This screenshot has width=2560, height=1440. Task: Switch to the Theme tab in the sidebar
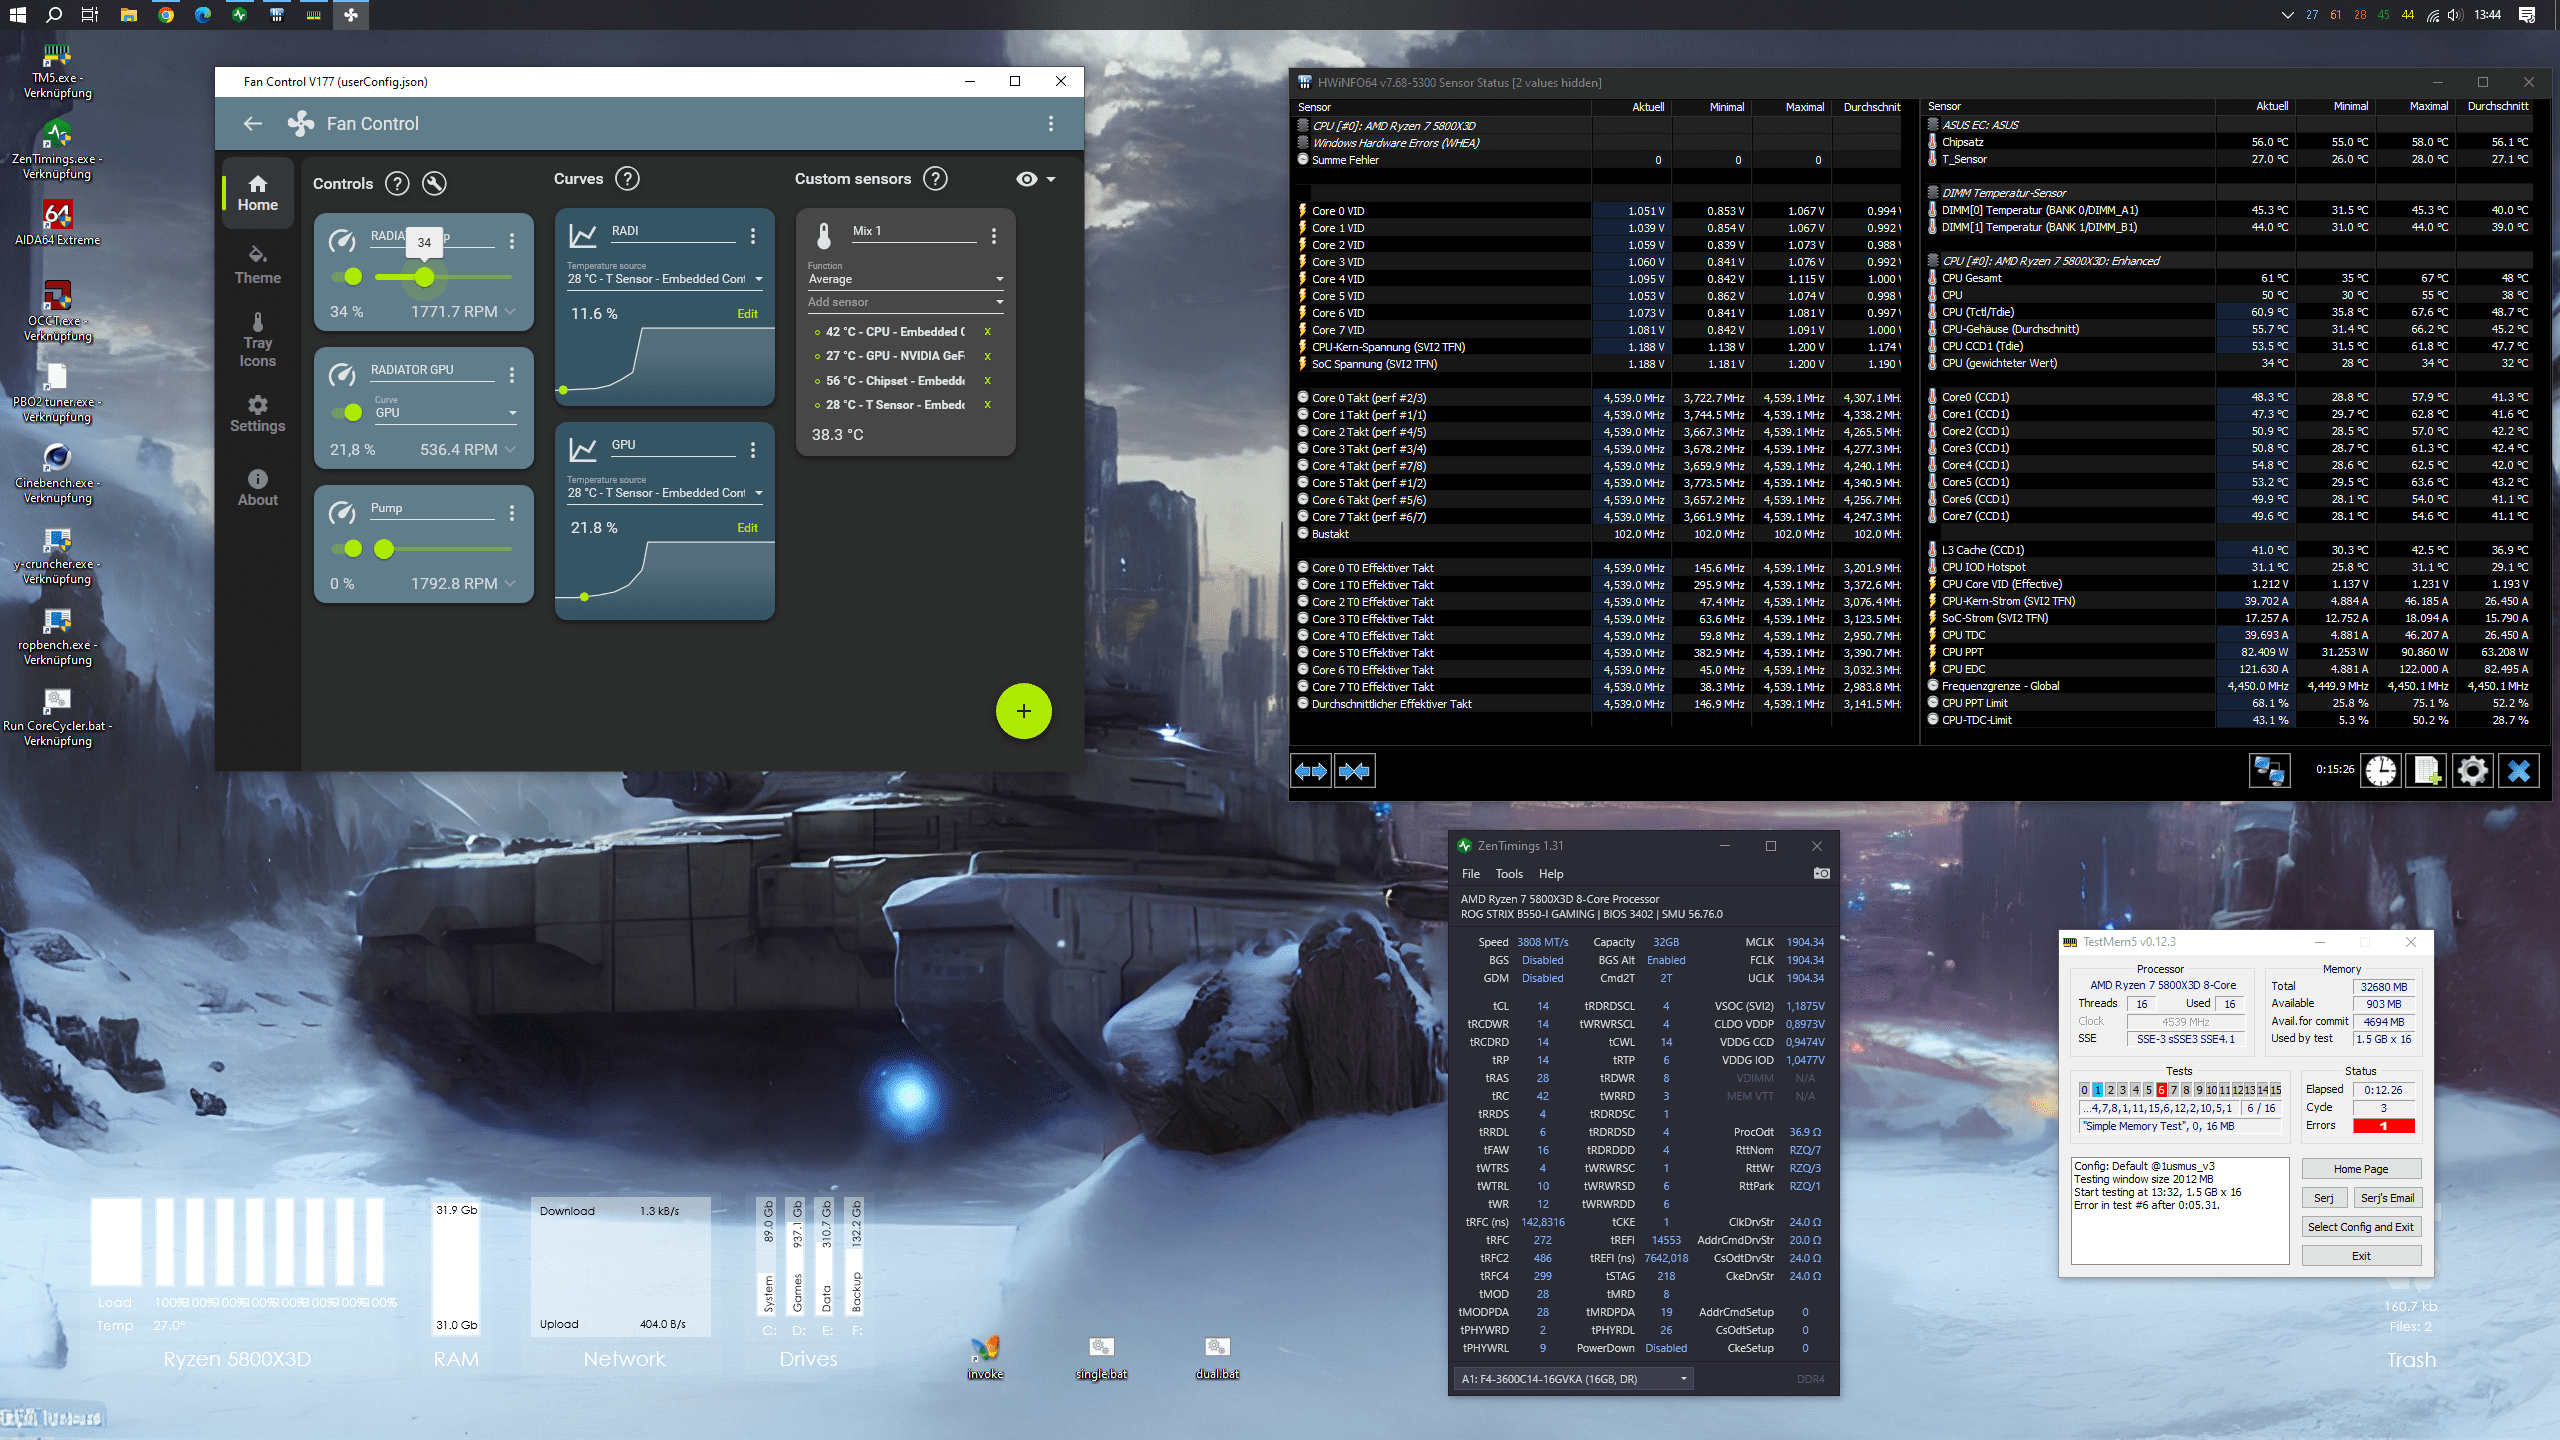point(257,265)
